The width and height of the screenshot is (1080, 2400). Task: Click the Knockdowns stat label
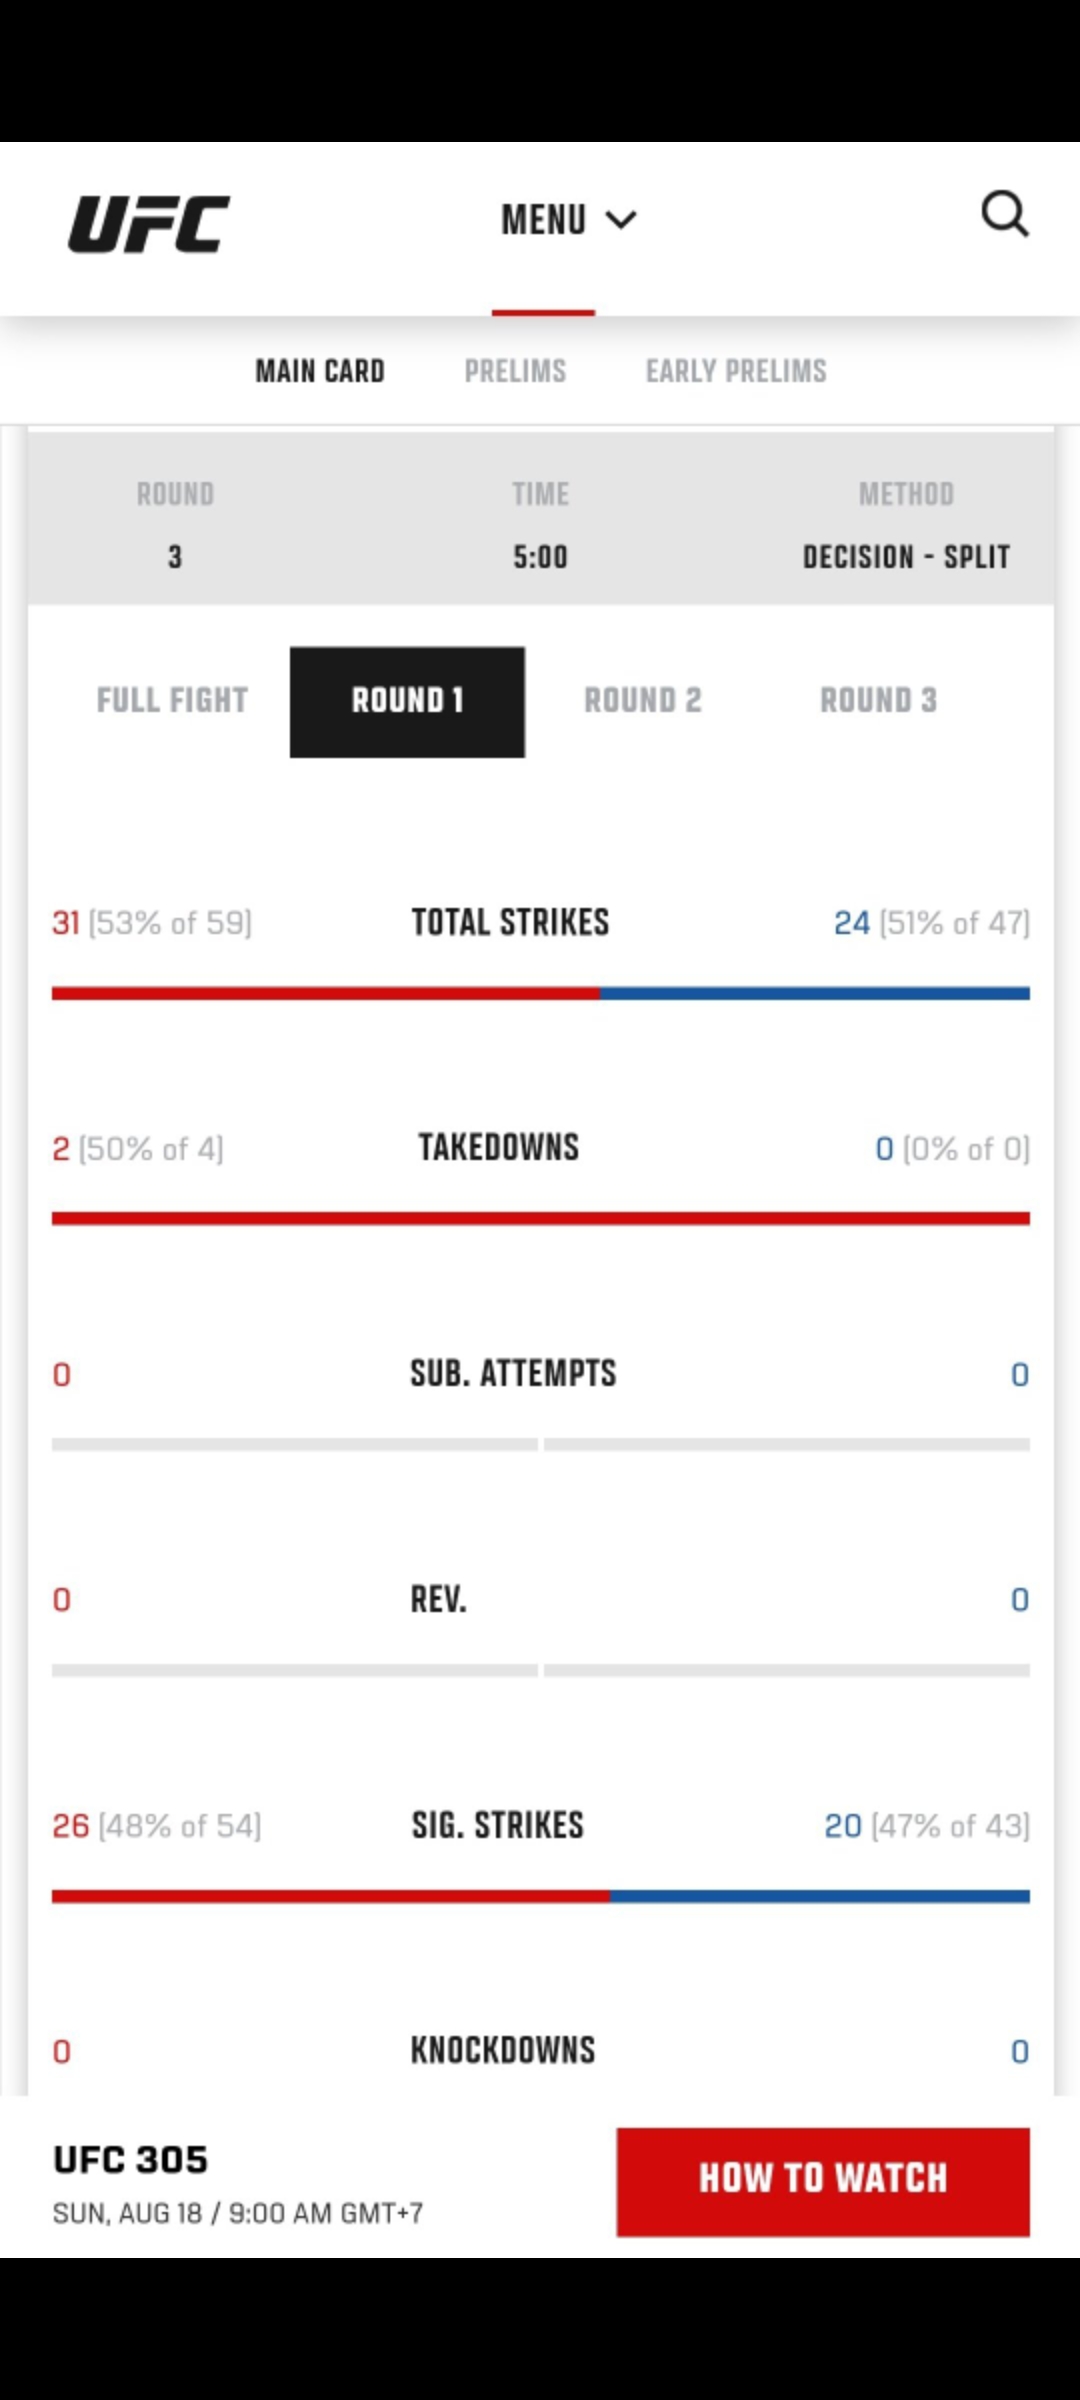[x=503, y=2050]
